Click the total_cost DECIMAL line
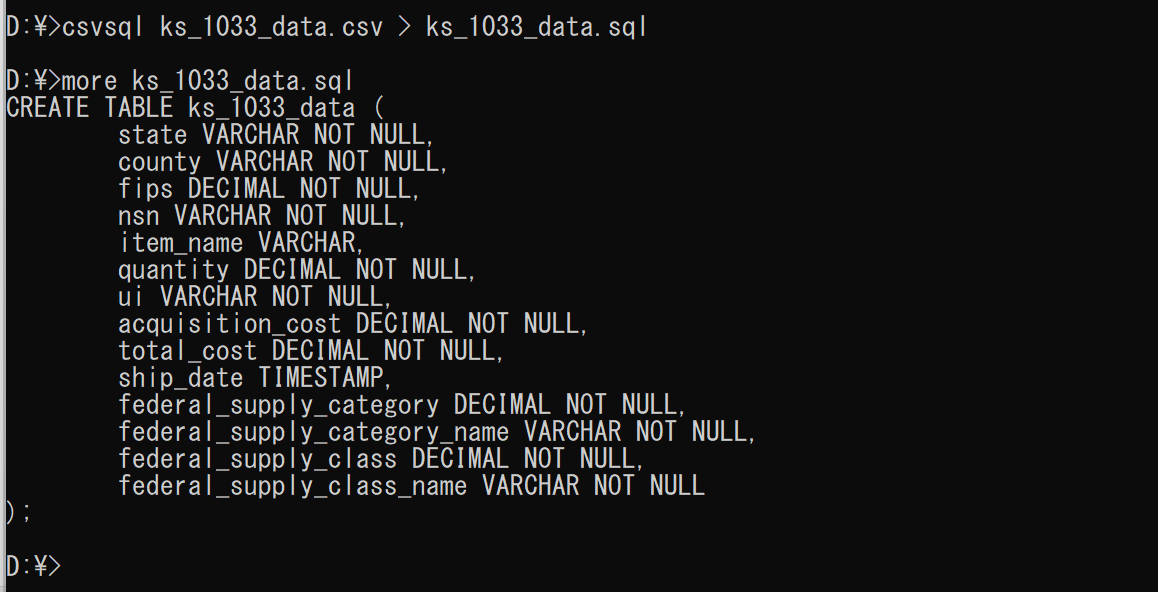The height and width of the screenshot is (592, 1158). click(x=311, y=351)
